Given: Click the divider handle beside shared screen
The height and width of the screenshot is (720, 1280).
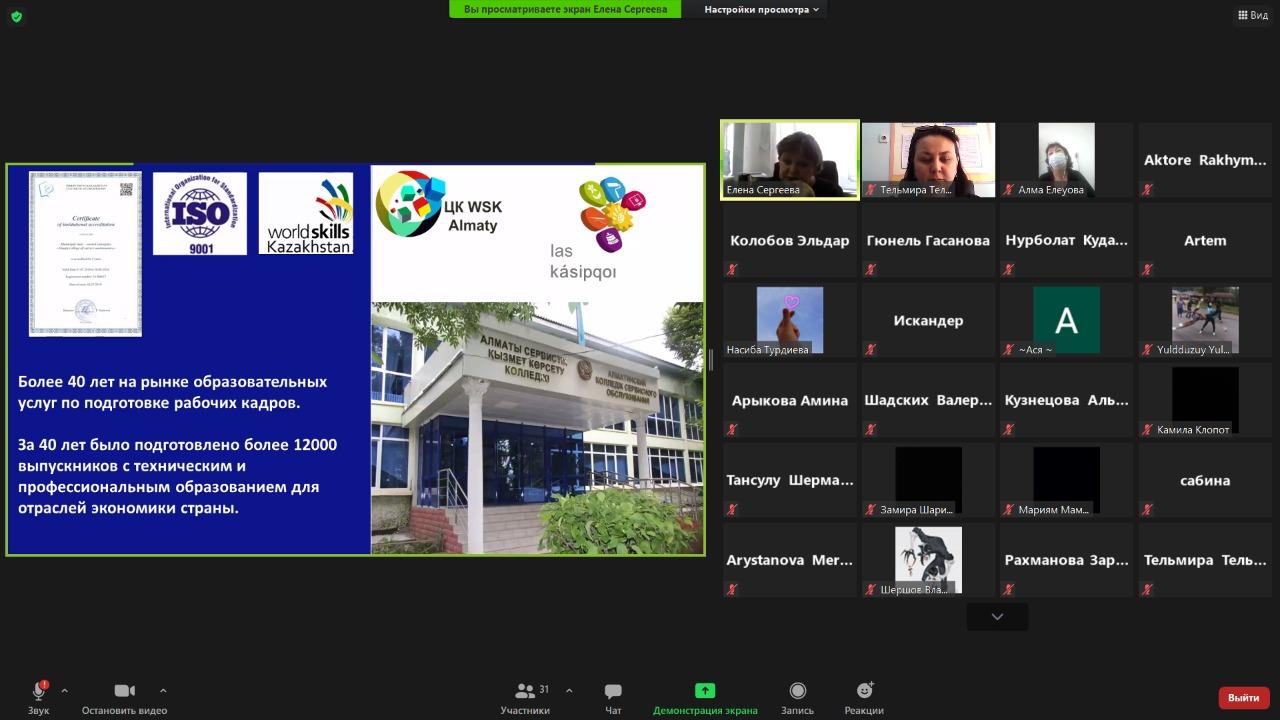Looking at the screenshot, I should pos(711,360).
